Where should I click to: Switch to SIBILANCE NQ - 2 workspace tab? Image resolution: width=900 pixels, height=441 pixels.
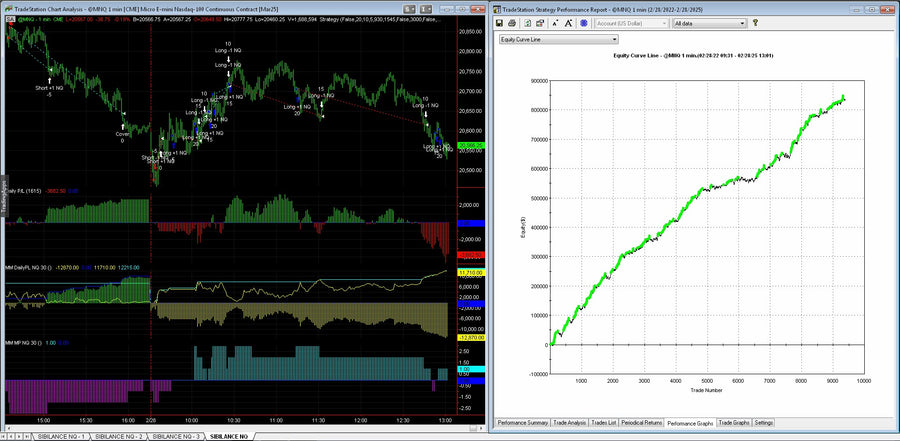(119, 437)
